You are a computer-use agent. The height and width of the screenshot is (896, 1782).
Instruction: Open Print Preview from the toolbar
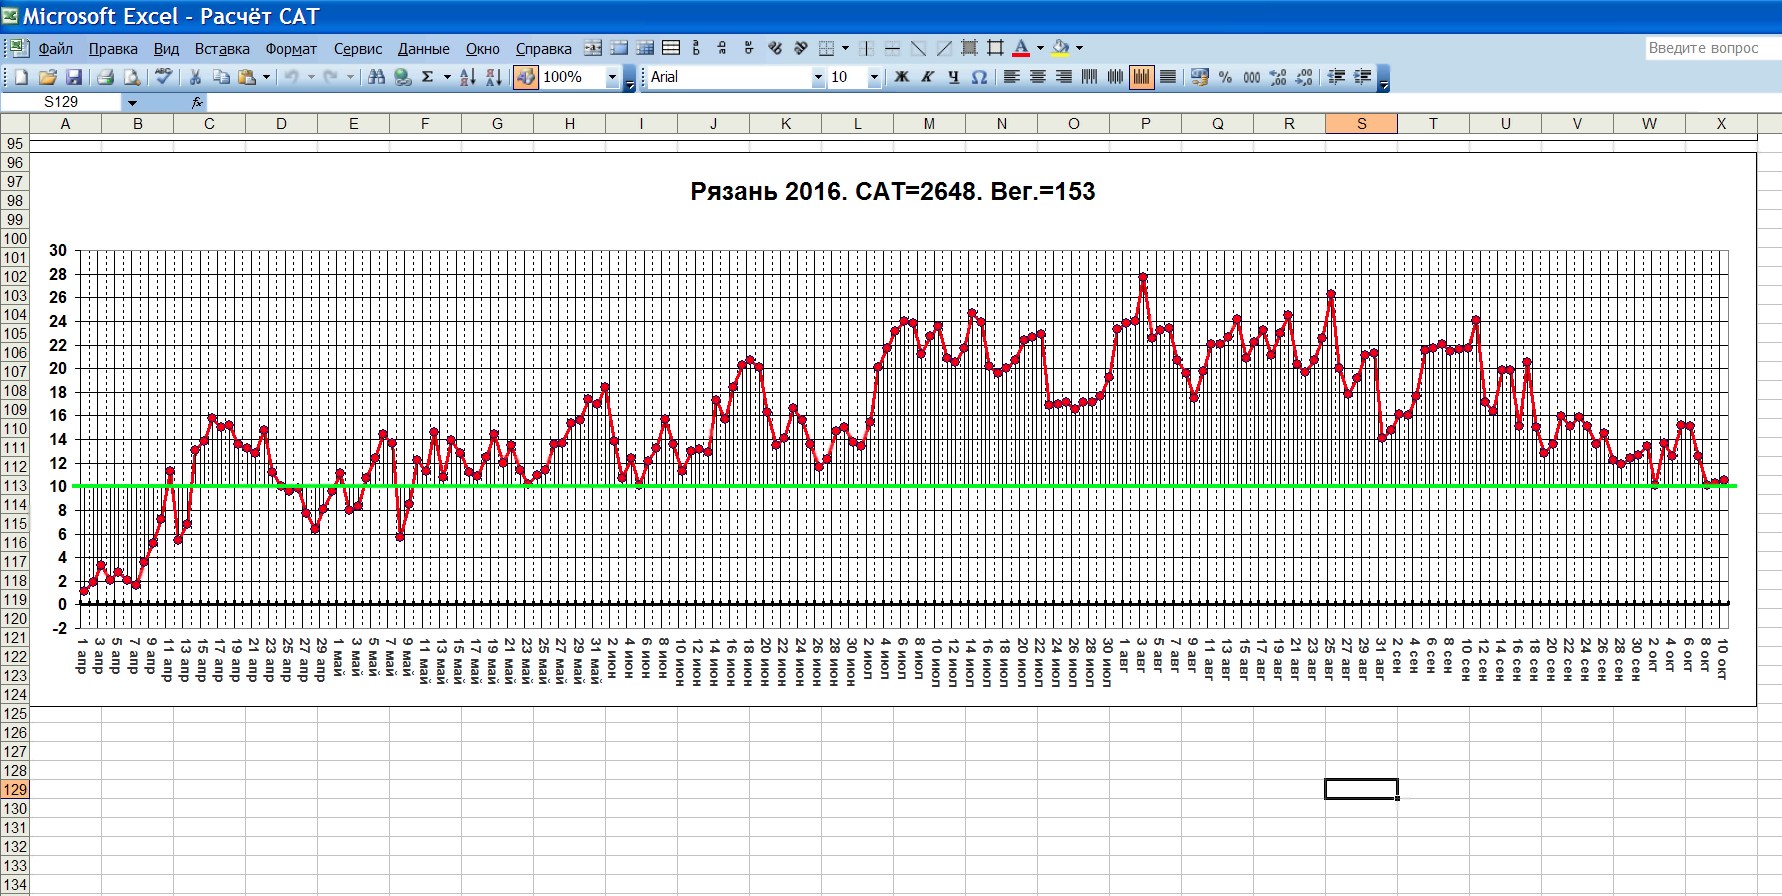131,77
